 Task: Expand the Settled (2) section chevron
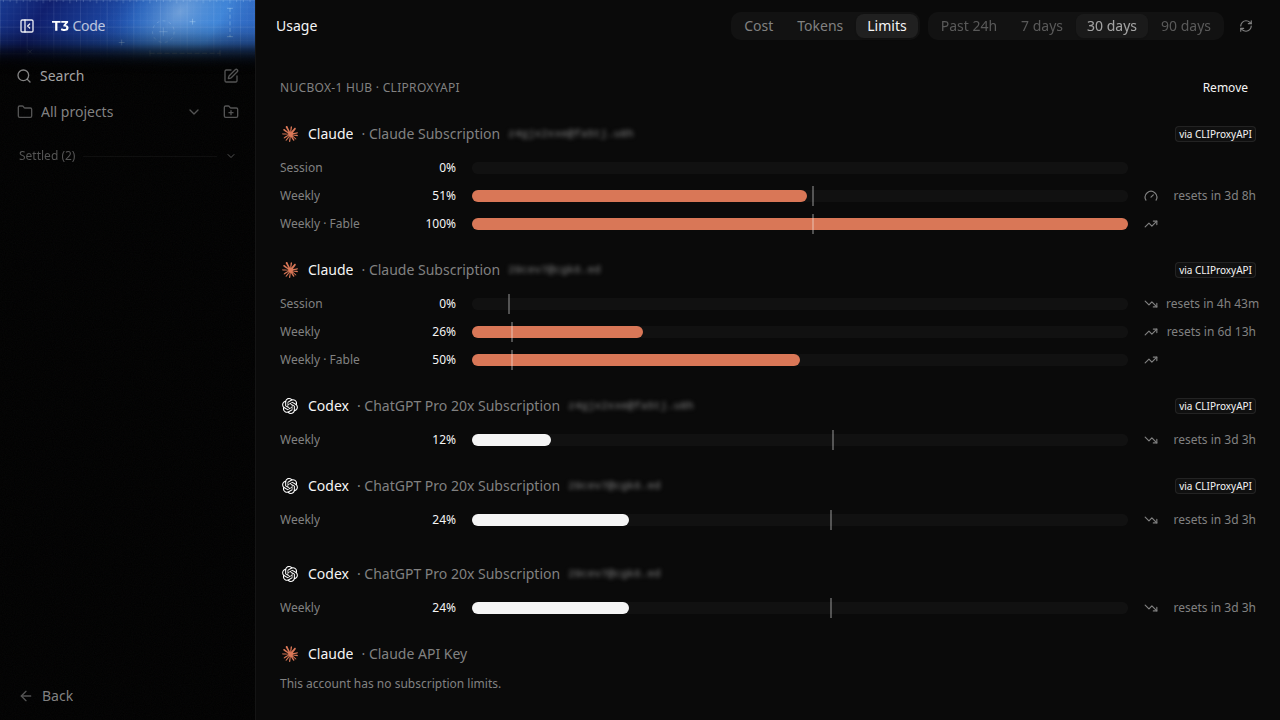tap(231, 156)
